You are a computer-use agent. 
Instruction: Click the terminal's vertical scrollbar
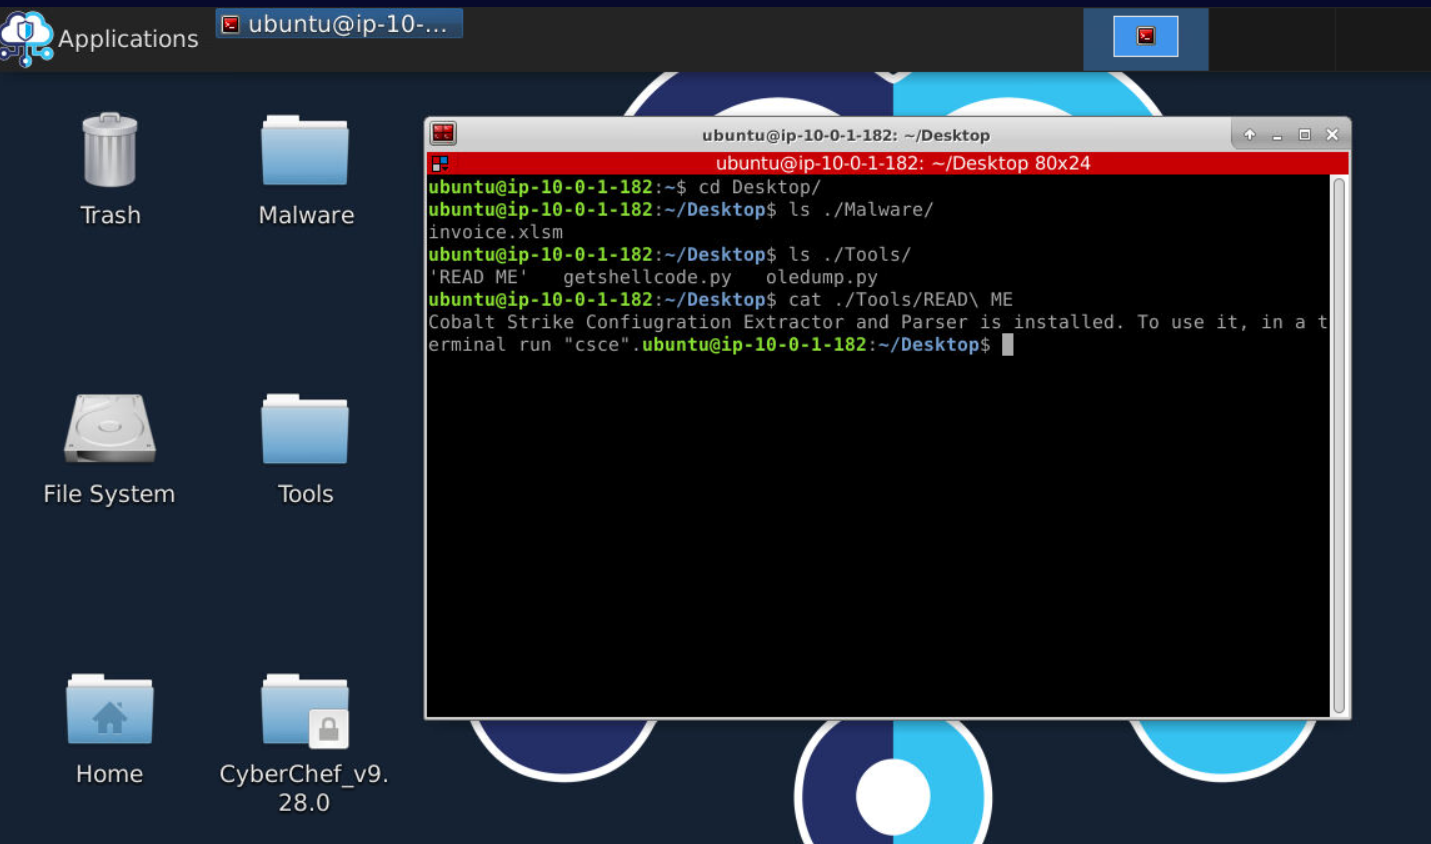pyautogui.click(x=1339, y=445)
